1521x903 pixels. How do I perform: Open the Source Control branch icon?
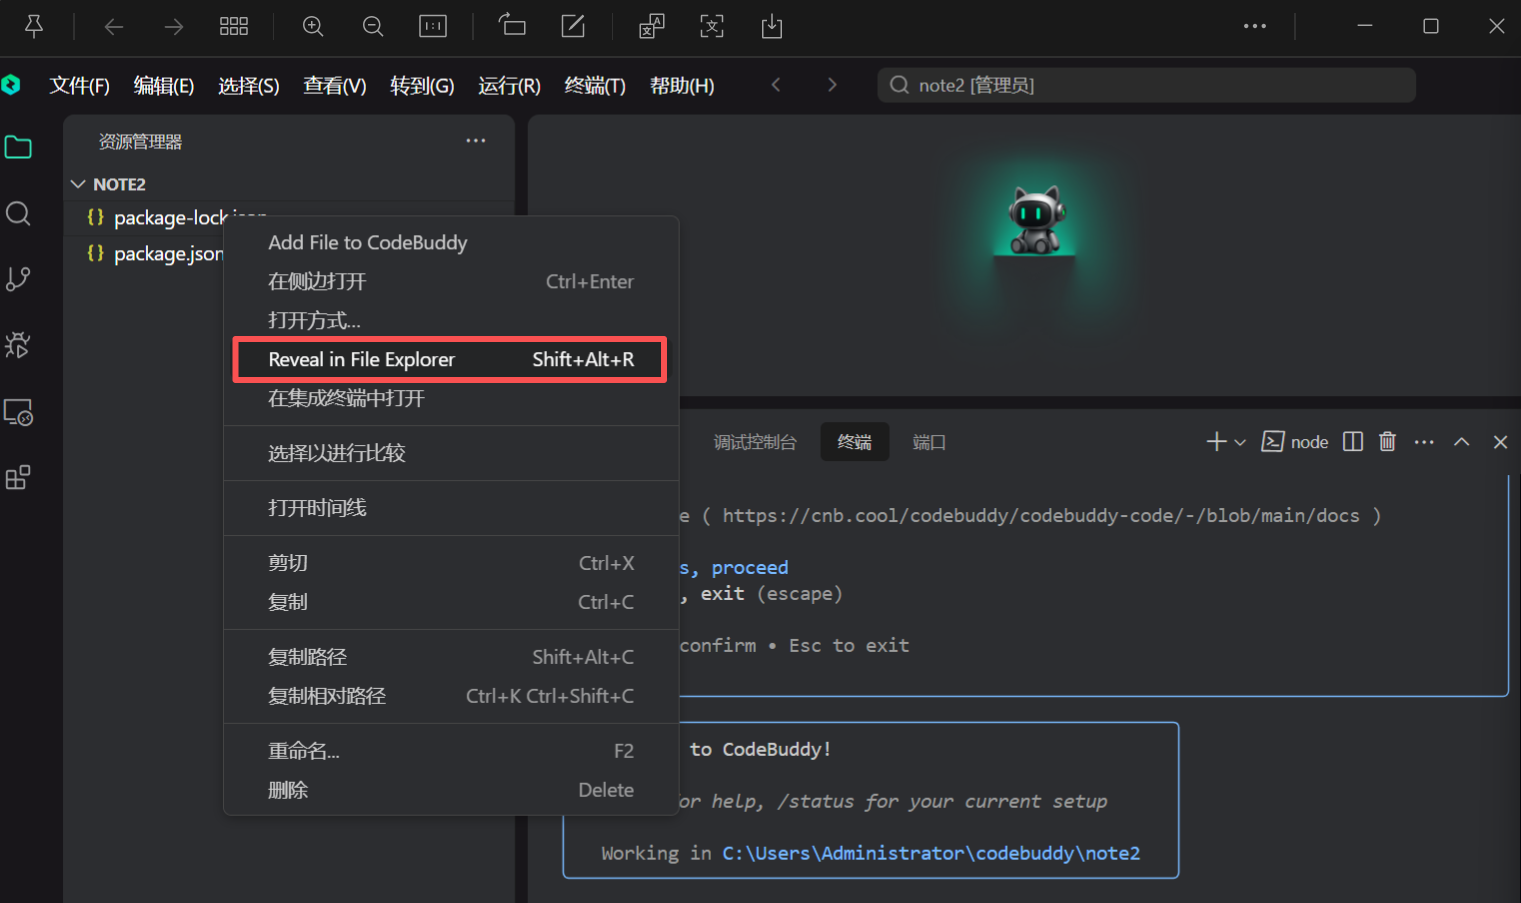click(x=18, y=279)
